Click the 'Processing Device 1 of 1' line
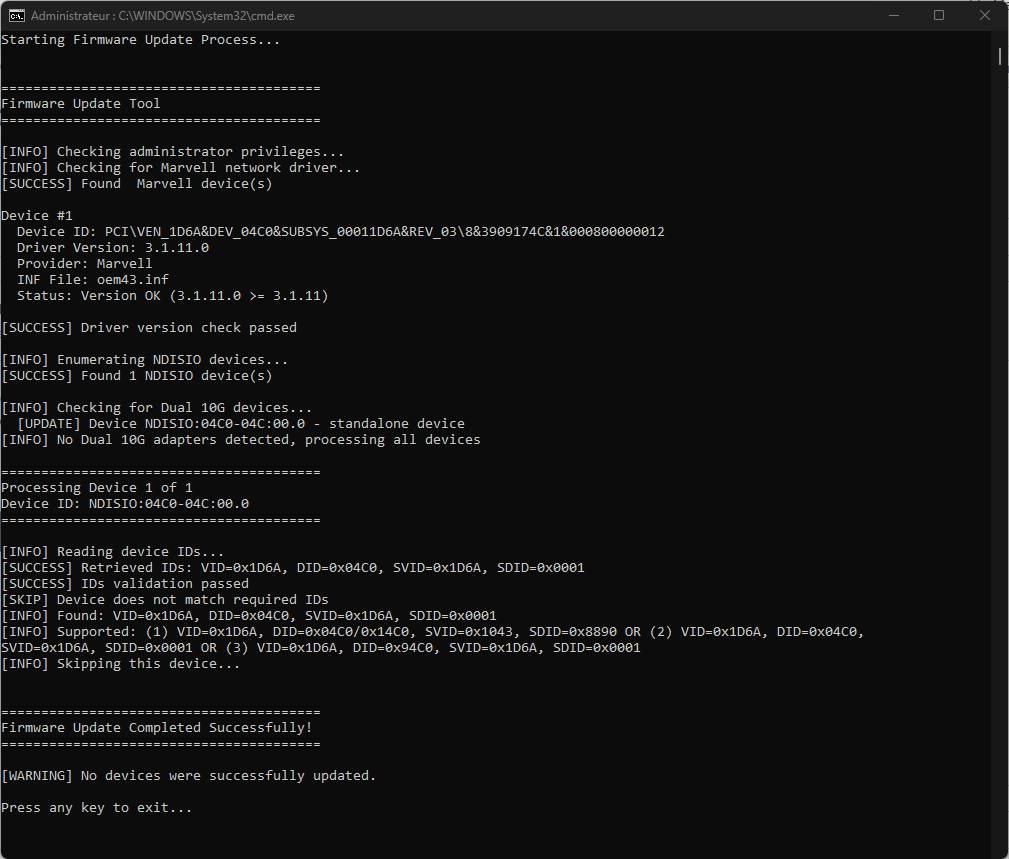This screenshot has width=1009, height=859. tap(96, 487)
